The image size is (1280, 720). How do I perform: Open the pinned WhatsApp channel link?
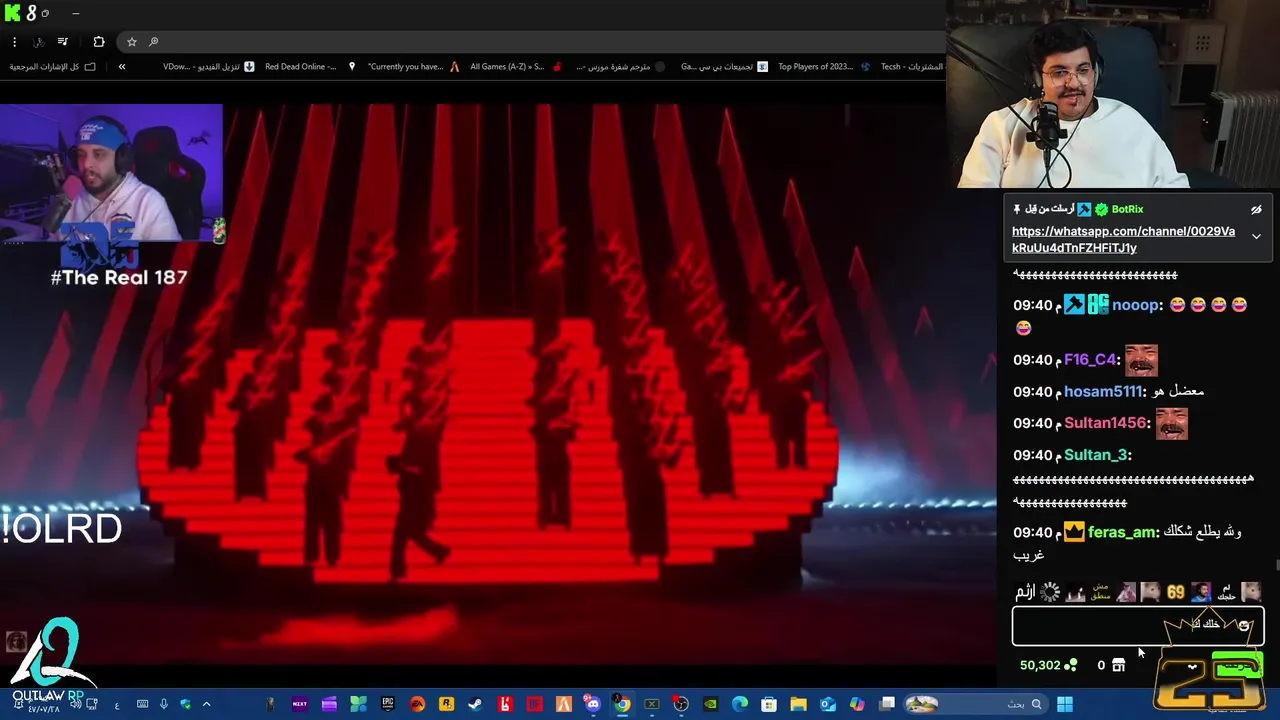(1123, 239)
